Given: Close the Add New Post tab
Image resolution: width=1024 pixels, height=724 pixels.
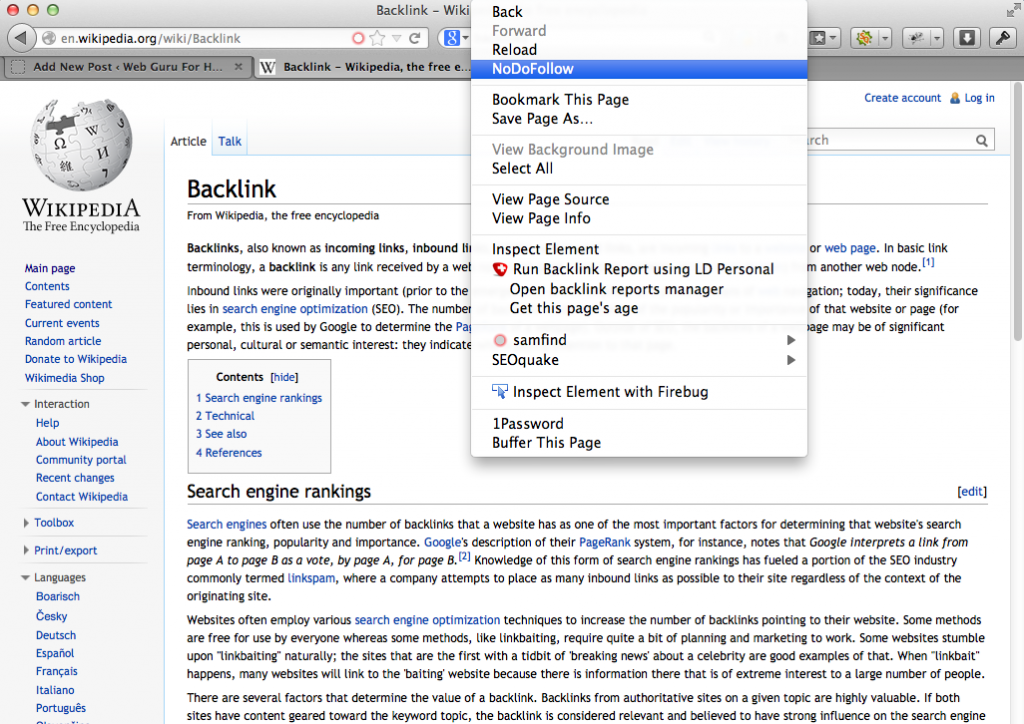Looking at the screenshot, I should (238, 67).
